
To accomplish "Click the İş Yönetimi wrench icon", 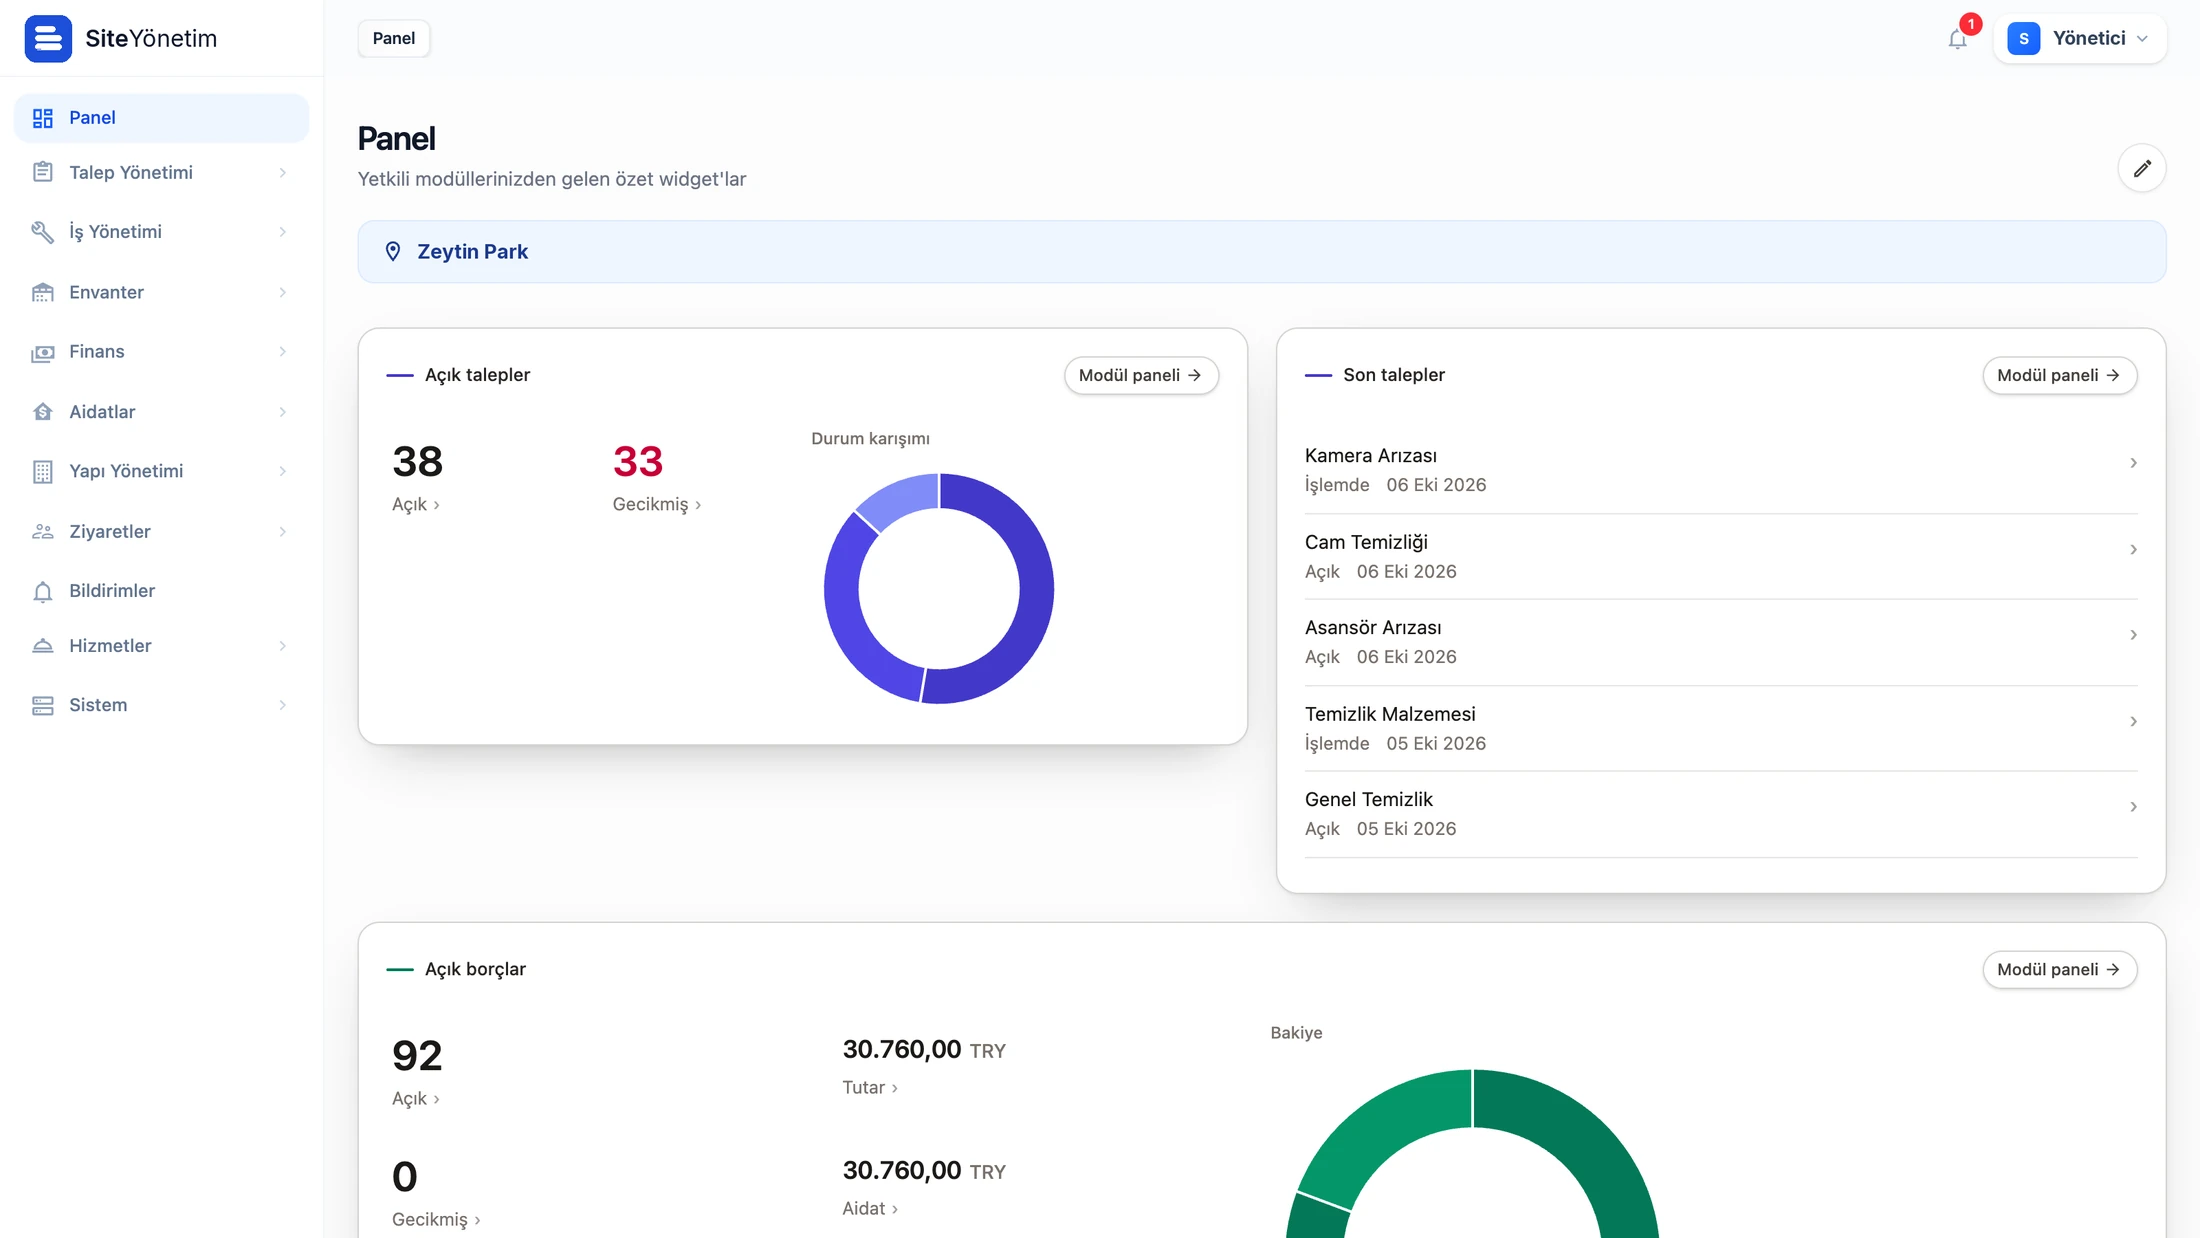I will (42, 232).
